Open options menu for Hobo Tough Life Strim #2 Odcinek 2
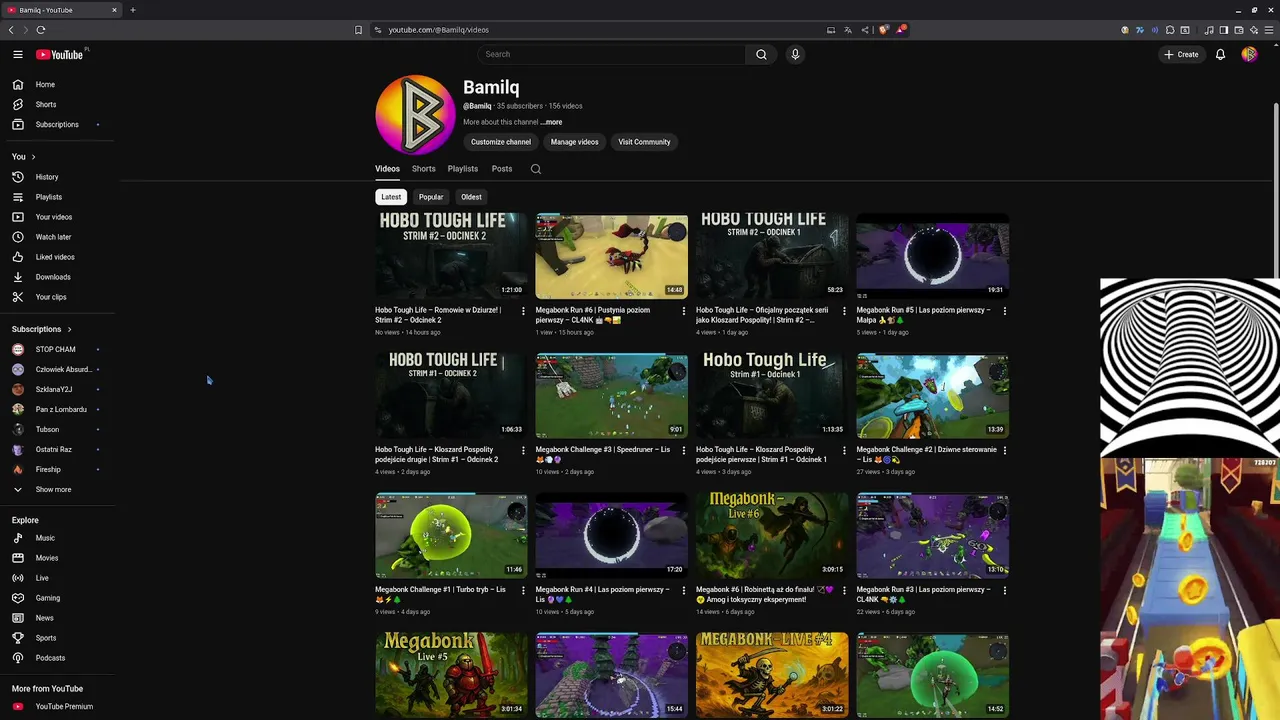This screenshot has width=1280, height=720. [x=523, y=311]
